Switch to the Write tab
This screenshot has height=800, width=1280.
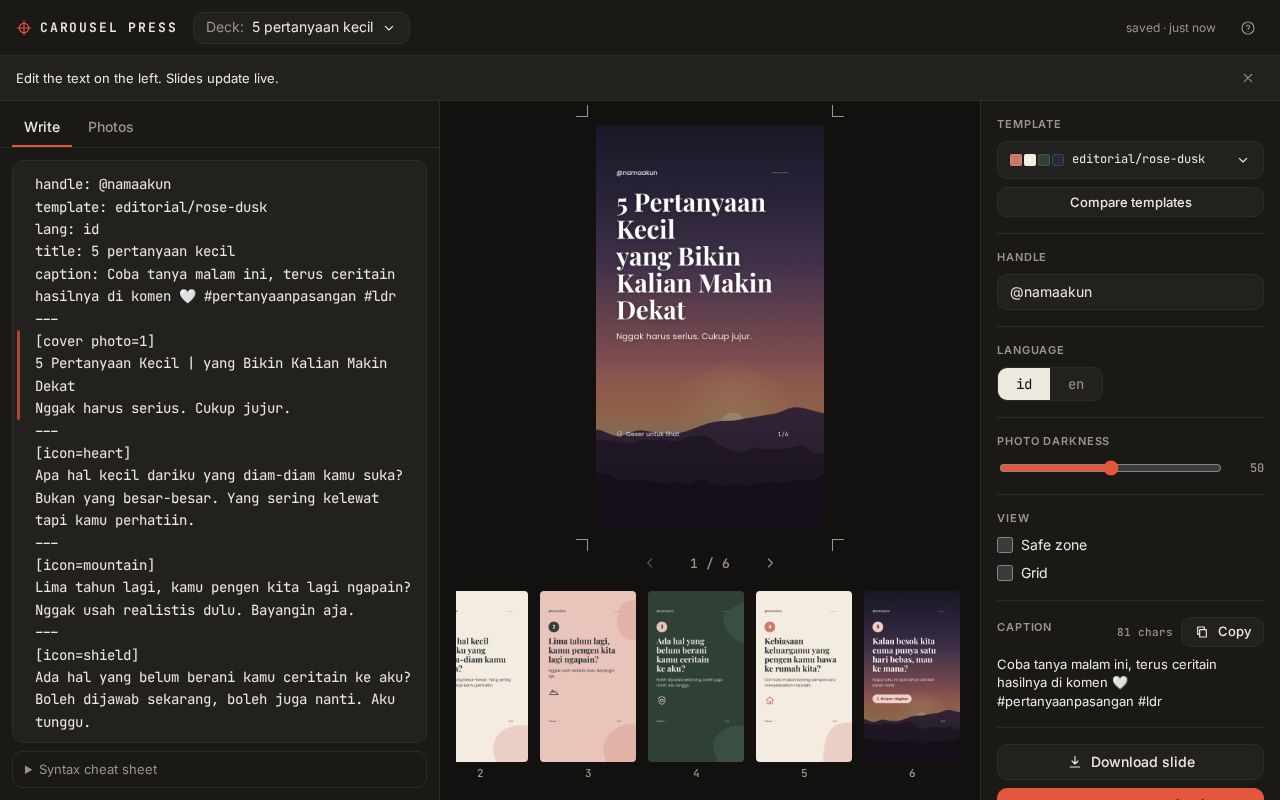42,127
